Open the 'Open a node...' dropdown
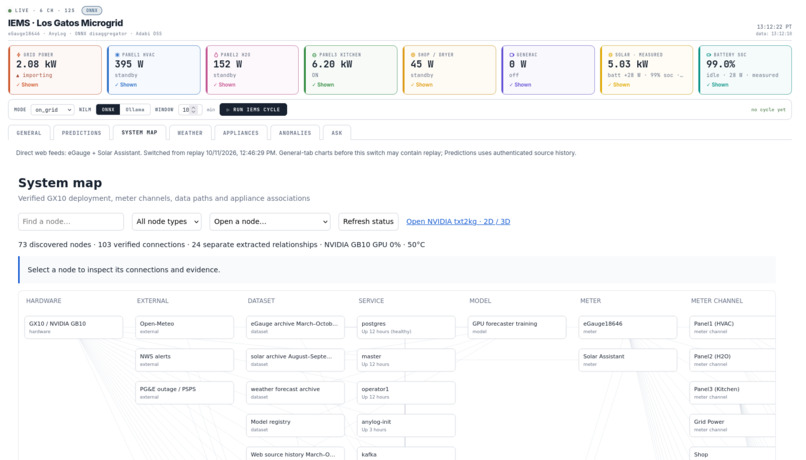This screenshot has width=806, height=460. coord(270,222)
